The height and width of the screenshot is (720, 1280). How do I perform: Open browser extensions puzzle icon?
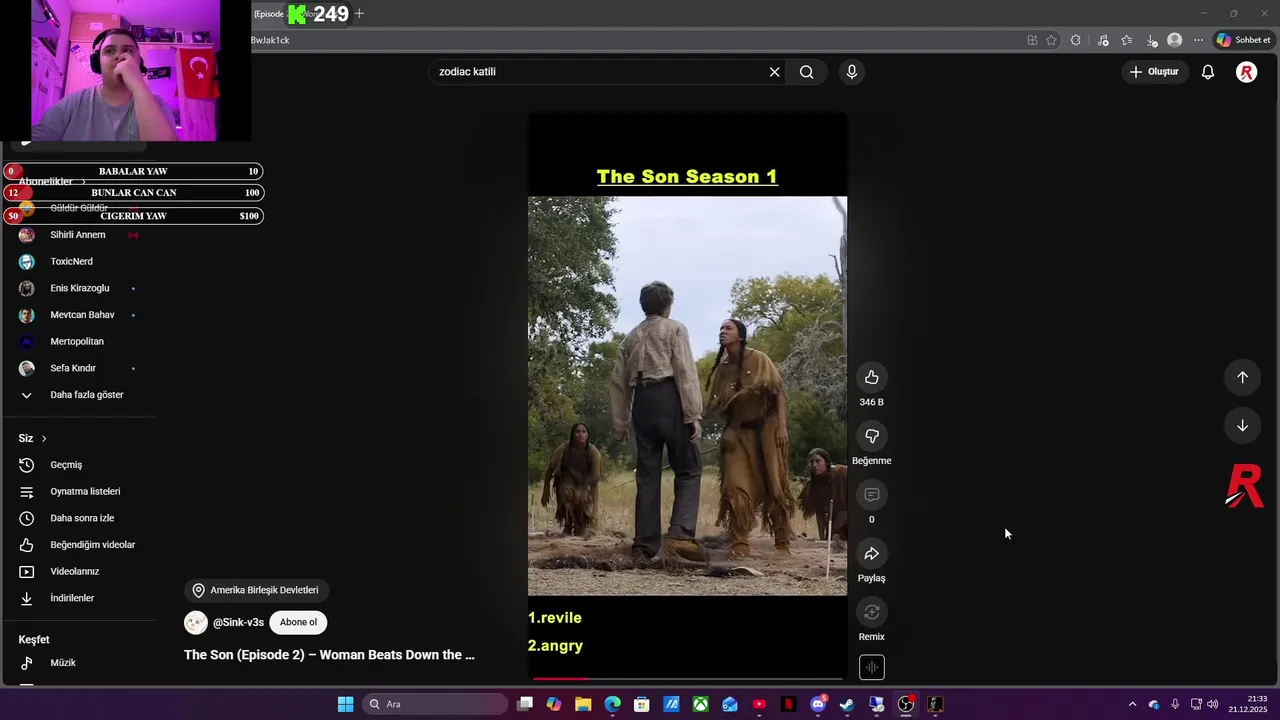click(1075, 40)
